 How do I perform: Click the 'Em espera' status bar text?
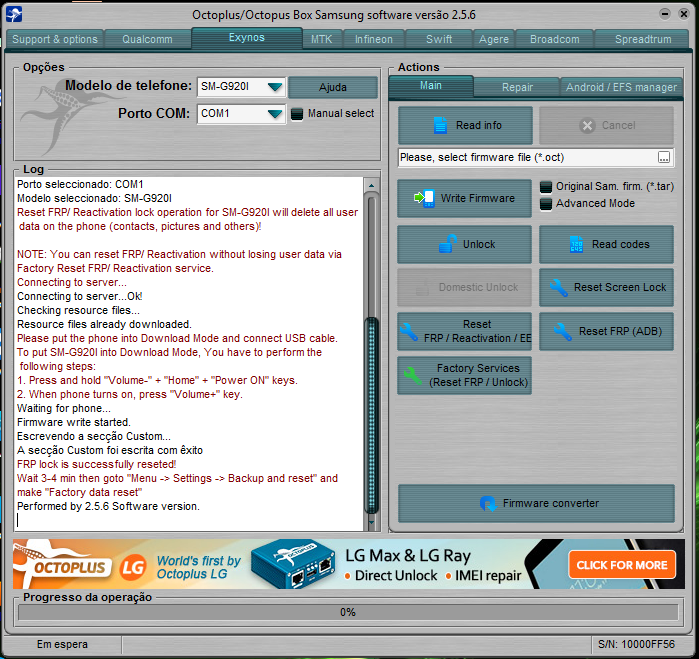(x=62, y=644)
